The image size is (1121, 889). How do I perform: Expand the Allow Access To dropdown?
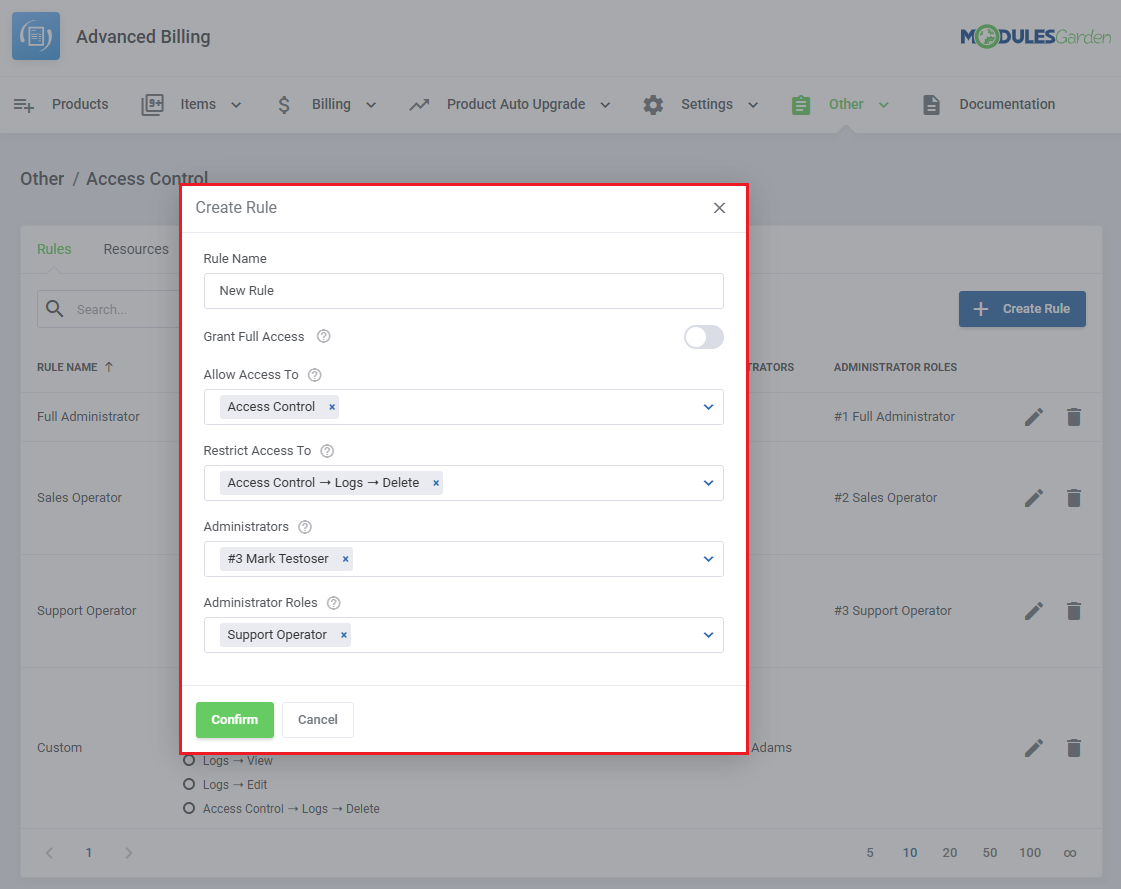coord(708,407)
